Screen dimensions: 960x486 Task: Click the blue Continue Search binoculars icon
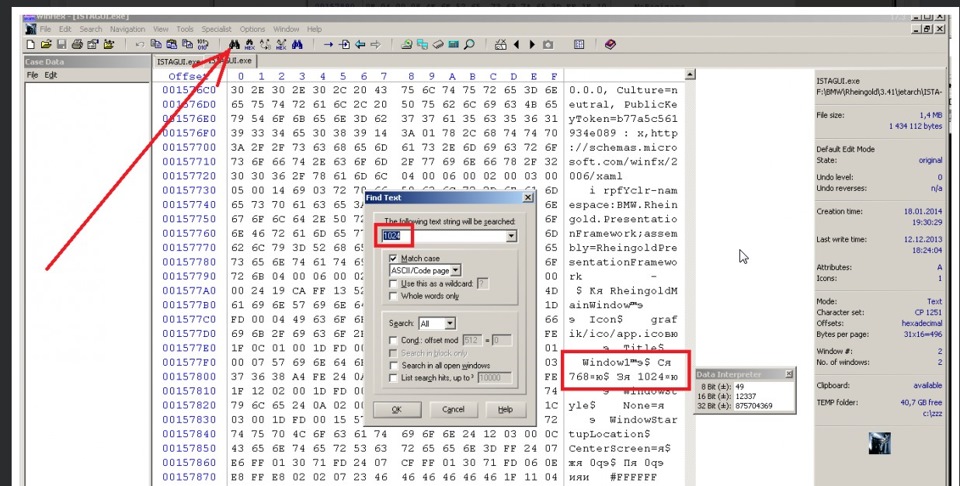coord(298,45)
